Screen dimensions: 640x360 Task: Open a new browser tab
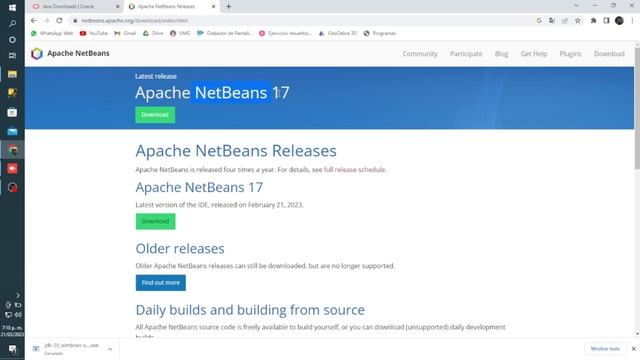[229, 7]
